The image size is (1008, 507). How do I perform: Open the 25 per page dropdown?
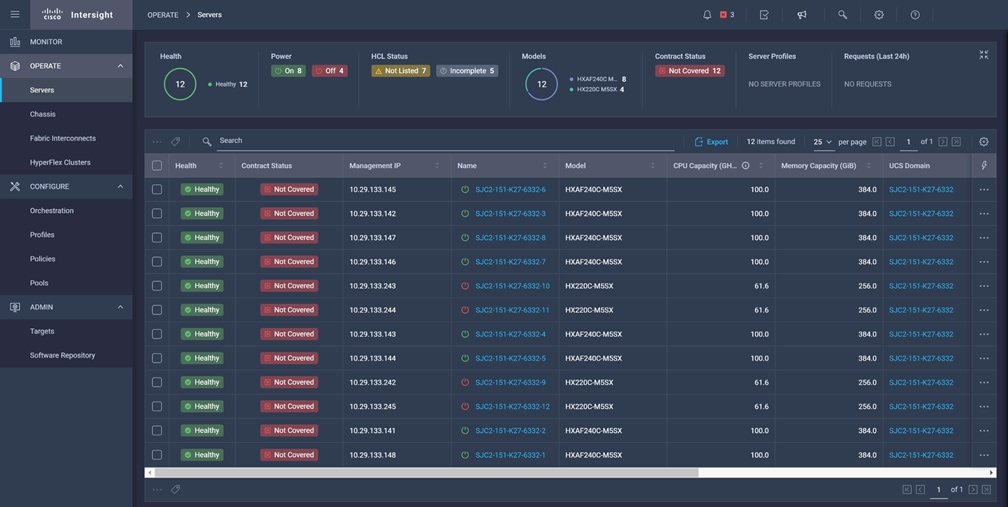[822, 142]
